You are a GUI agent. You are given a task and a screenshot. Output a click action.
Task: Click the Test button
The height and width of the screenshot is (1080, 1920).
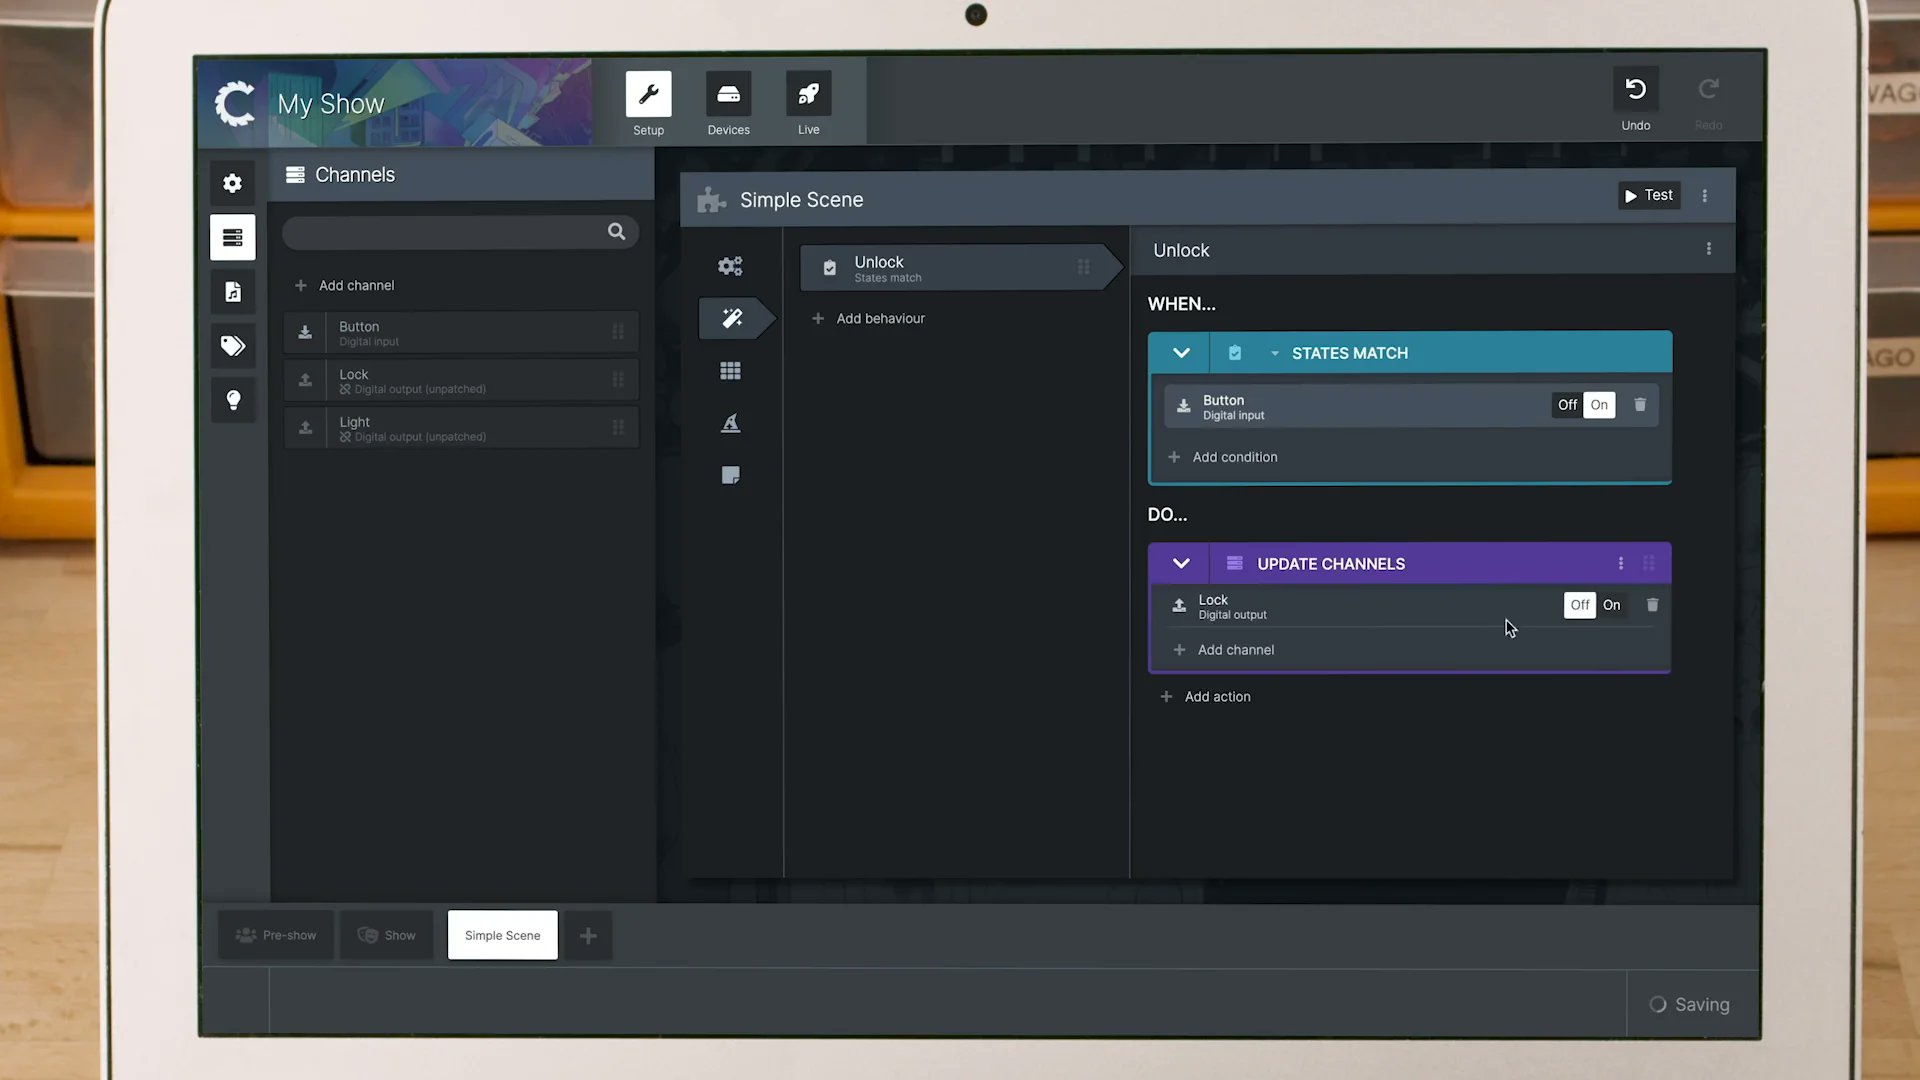(x=1648, y=195)
